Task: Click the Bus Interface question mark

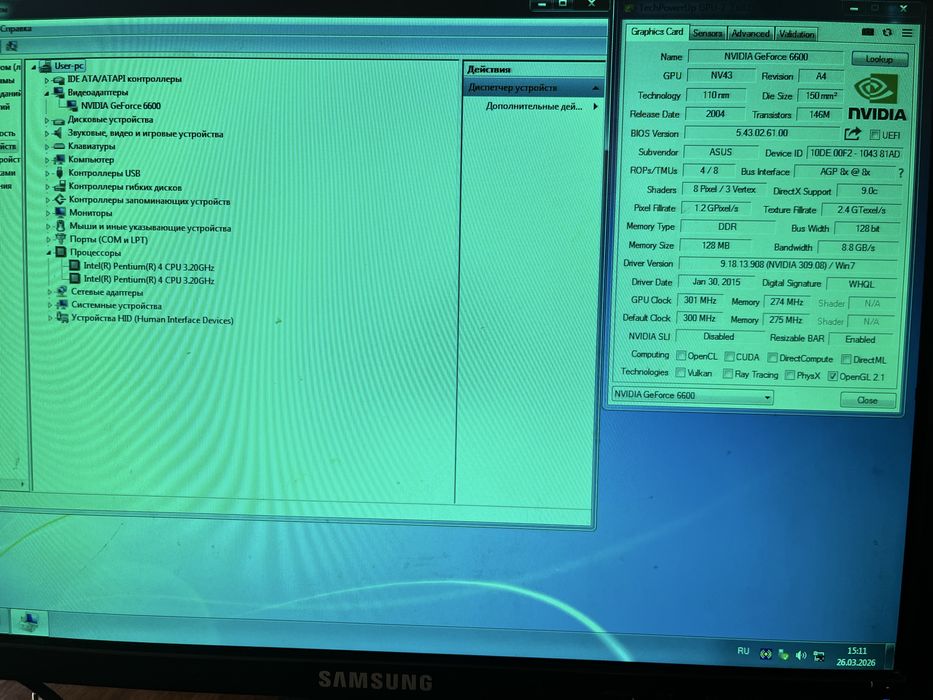Action: (900, 173)
